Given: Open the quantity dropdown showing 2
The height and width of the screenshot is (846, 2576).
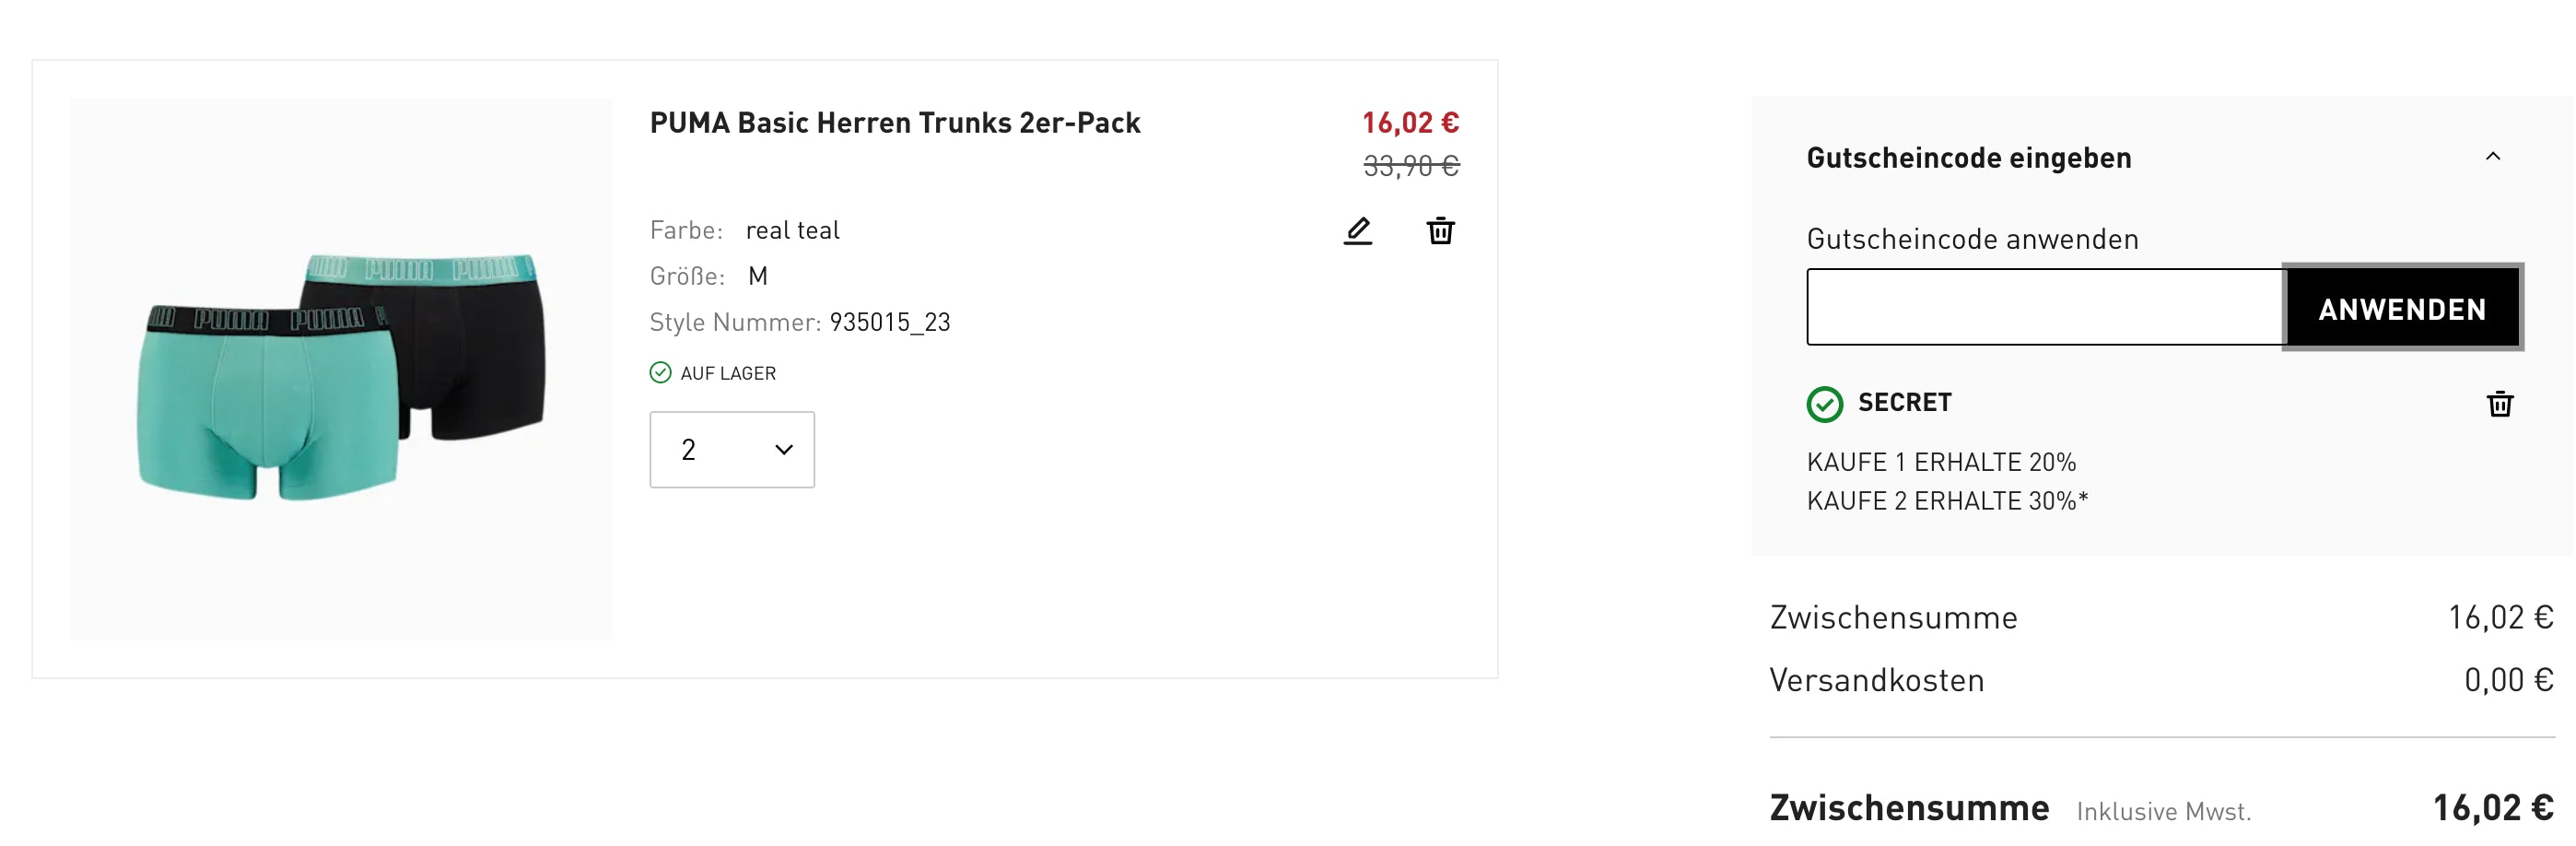Looking at the screenshot, I should [732, 450].
